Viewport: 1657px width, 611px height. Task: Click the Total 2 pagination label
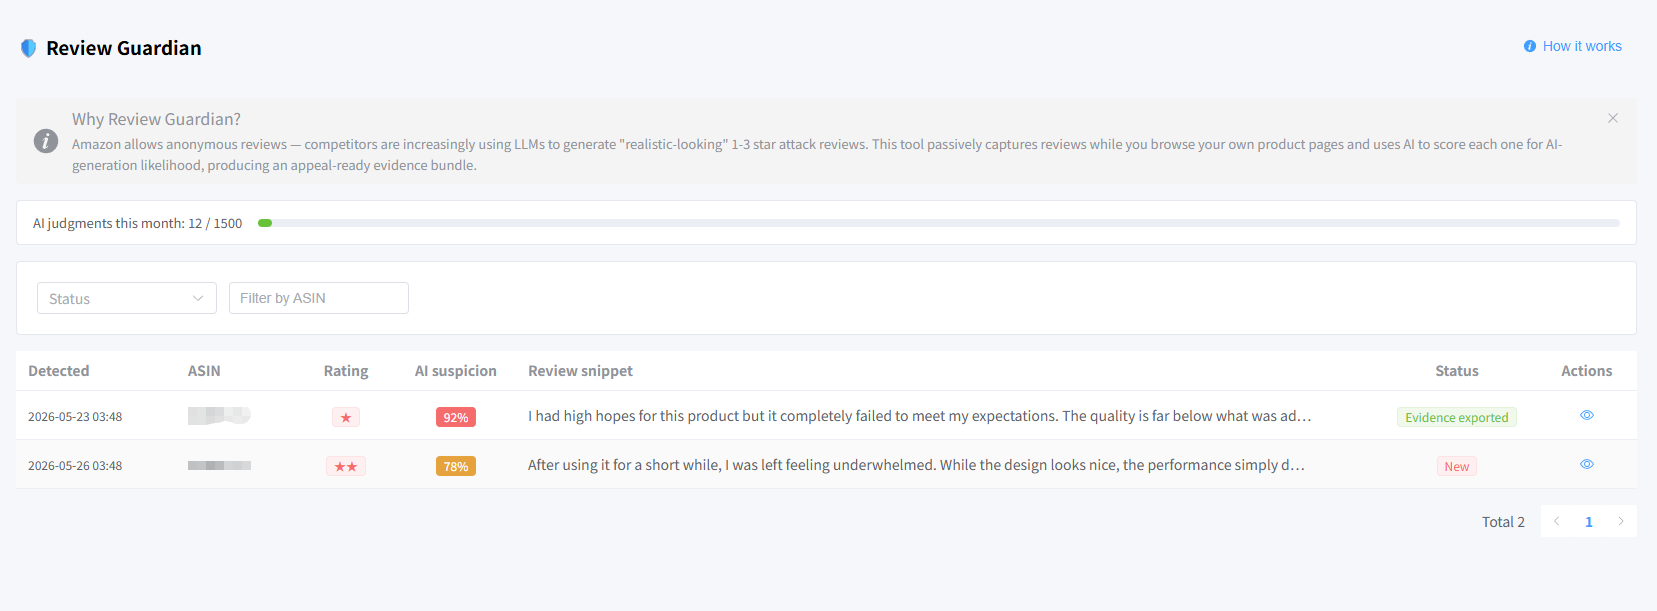tap(1503, 522)
